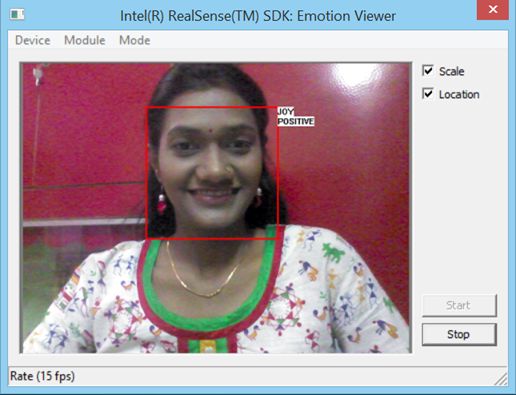Click the window resize grip
This screenshot has height=395, width=516.
pyautogui.click(x=501, y=379)
